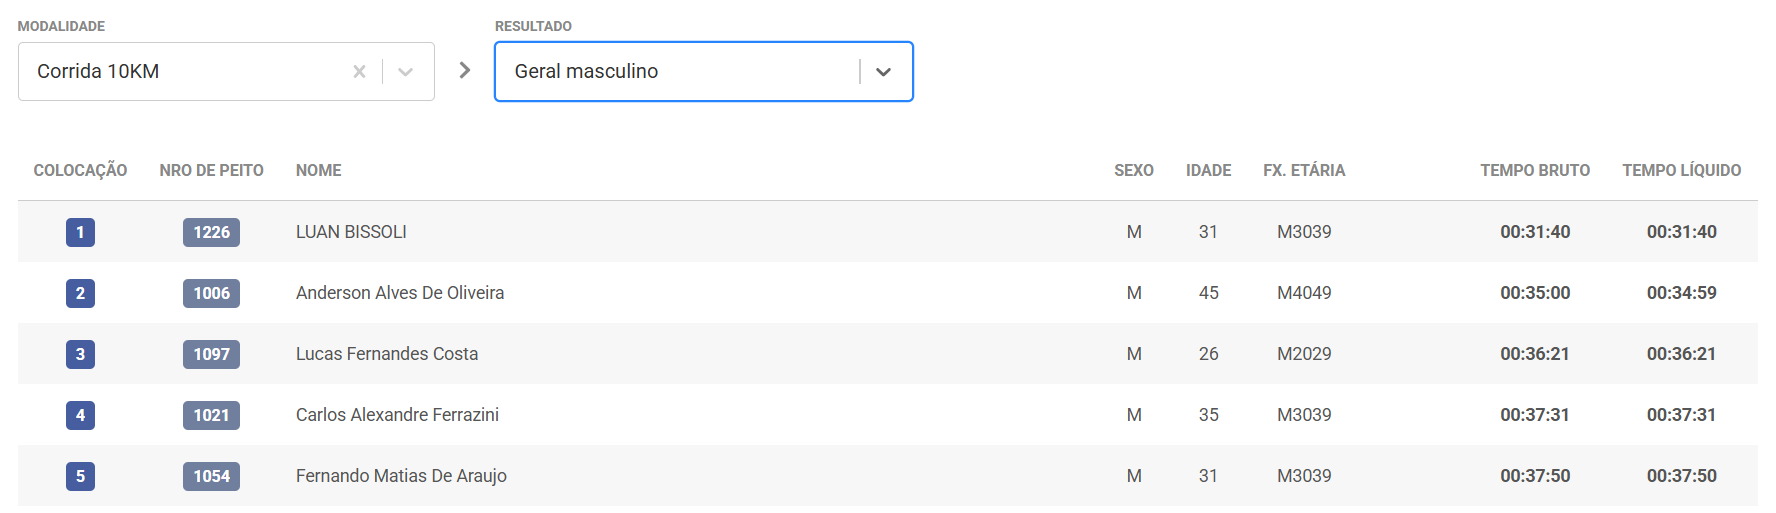1776x513 pixels.
Task: Select Anderson Alves De Oliveira's name
Action: (400, 293)
